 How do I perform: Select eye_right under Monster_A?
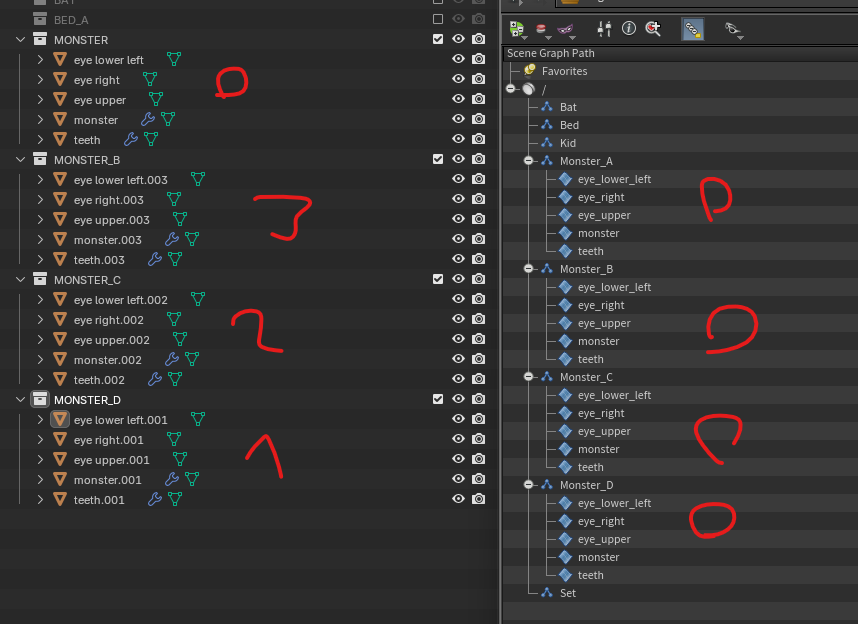point(601,197)
